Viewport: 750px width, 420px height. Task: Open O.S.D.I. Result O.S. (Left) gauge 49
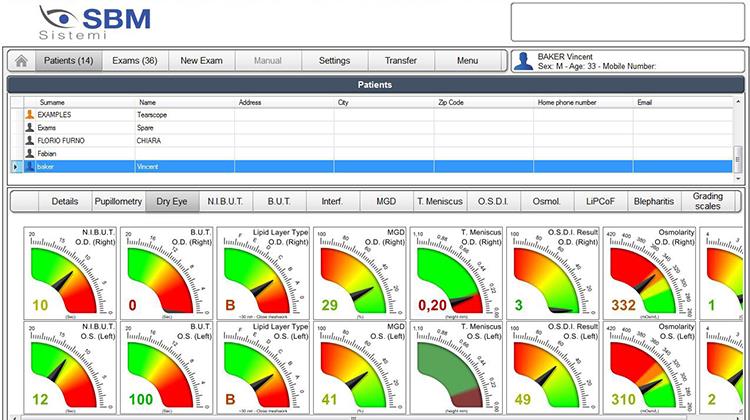[x=553, y=367]
